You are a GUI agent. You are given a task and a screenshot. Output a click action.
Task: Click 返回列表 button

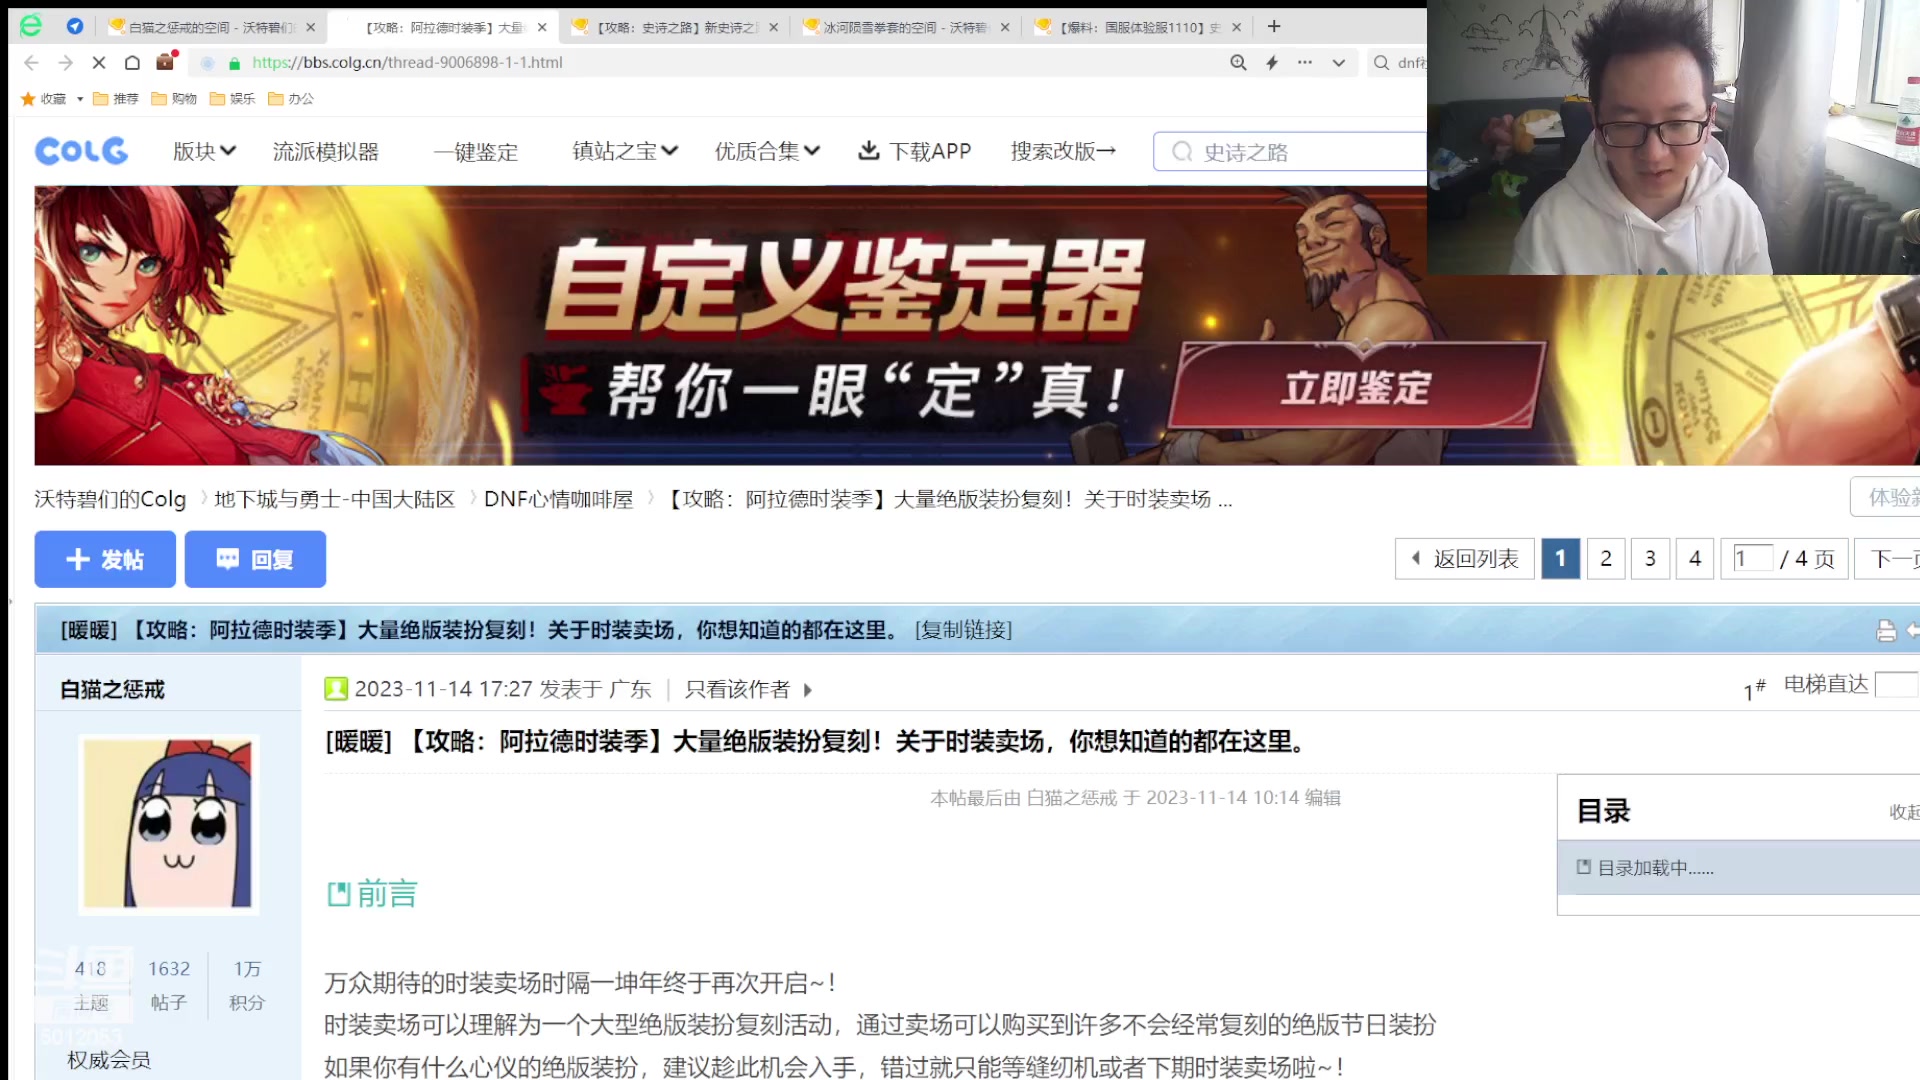(1465, 559)
